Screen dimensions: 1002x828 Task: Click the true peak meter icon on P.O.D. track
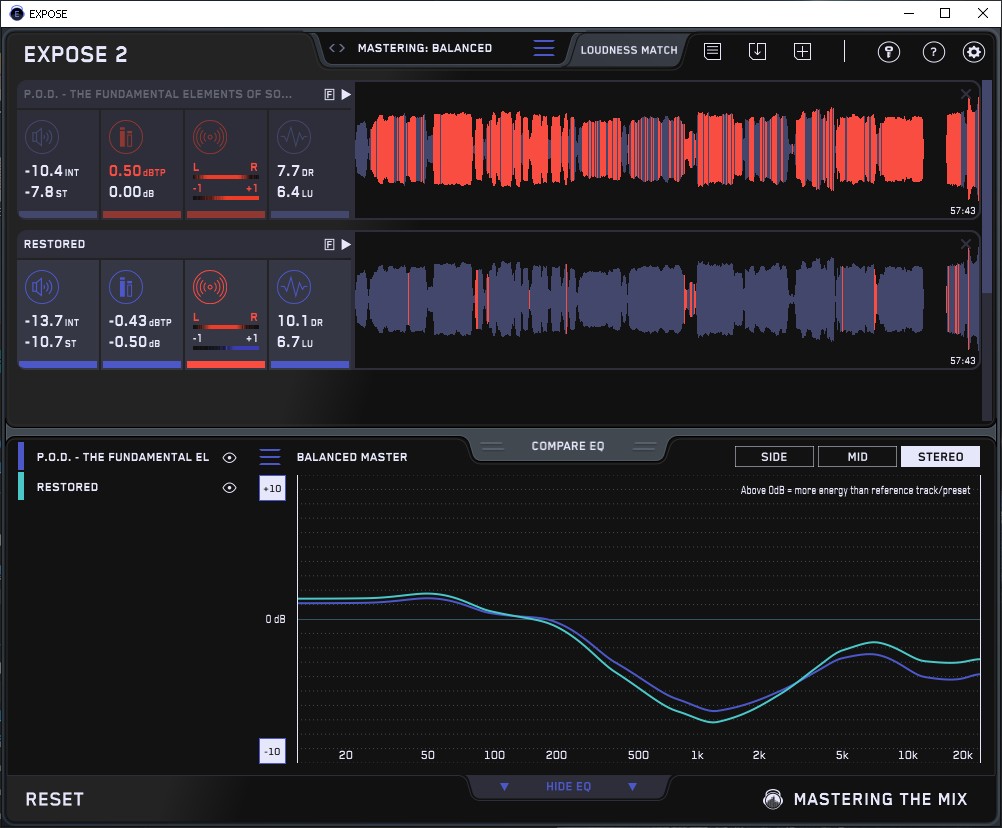[x=125, y=137]
